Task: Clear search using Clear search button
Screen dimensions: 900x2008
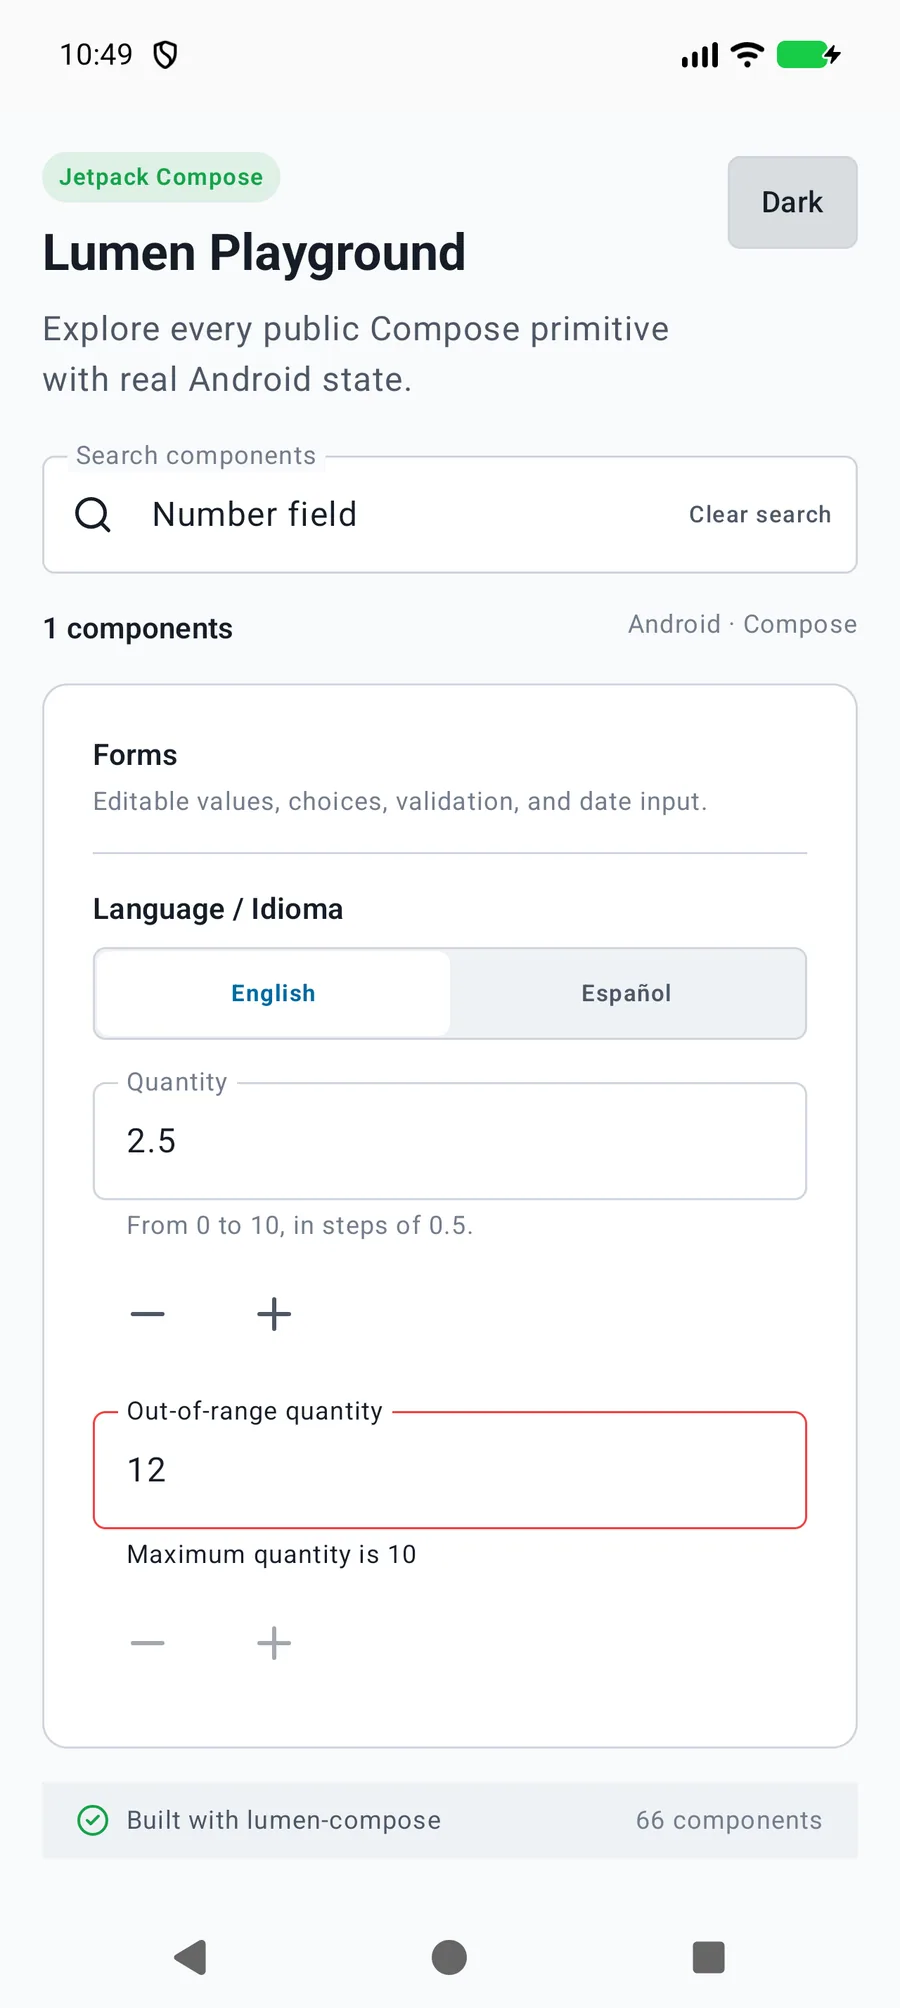Action: (x=760, y=515)
